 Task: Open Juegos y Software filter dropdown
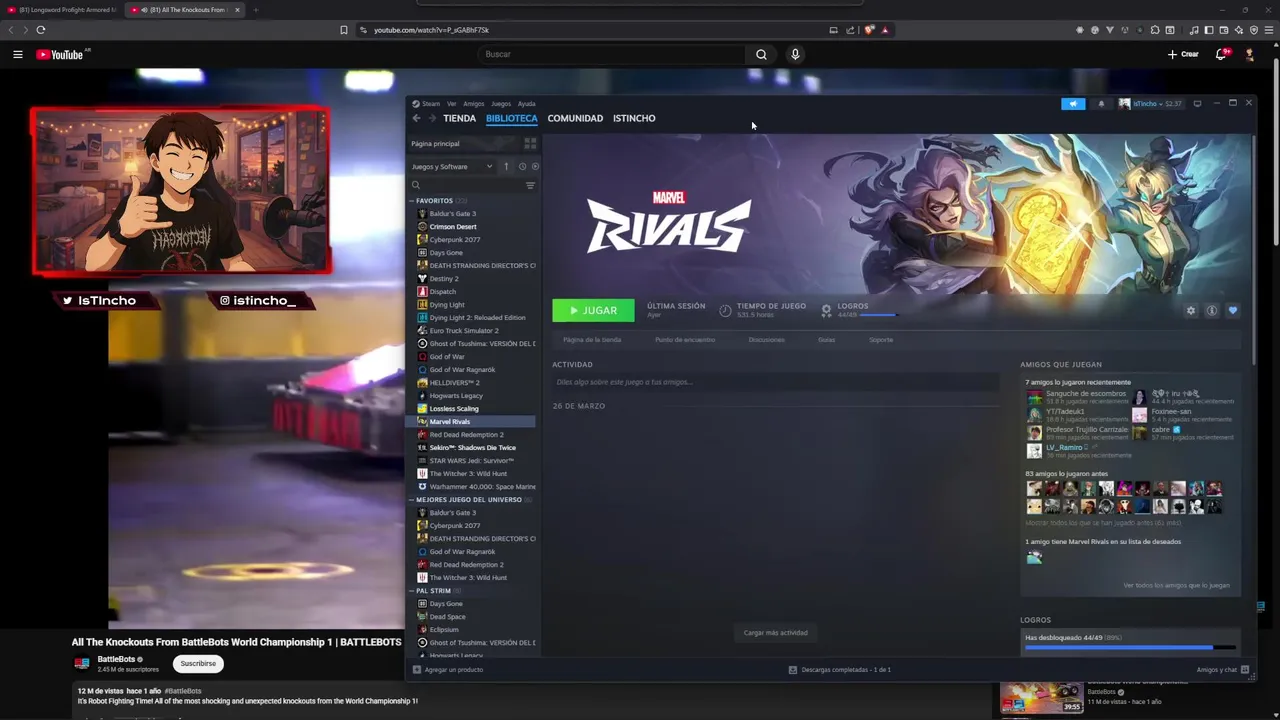(x=452, y=166)
